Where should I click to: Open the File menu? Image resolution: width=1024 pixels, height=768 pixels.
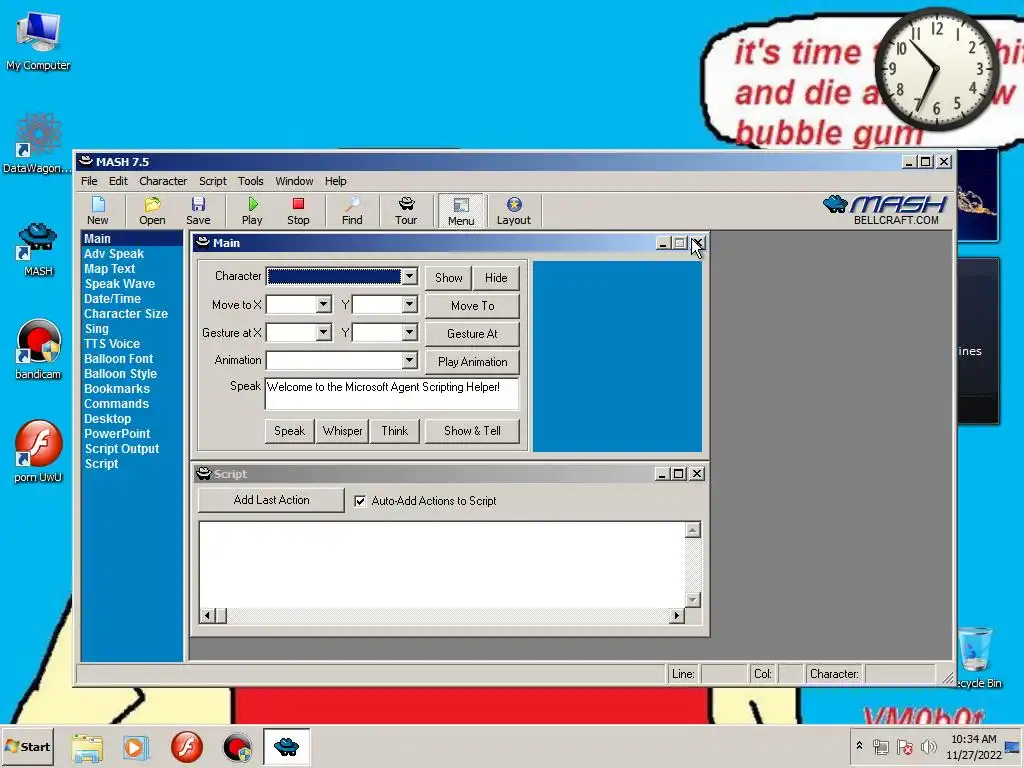(89, 181)
